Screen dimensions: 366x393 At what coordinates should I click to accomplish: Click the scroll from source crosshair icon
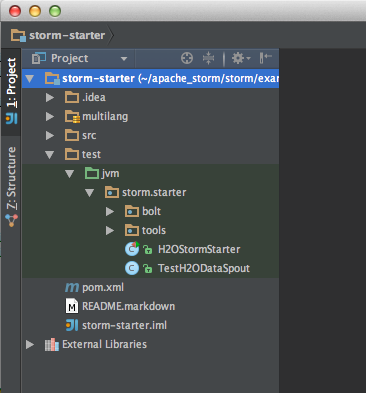pyautogui.click(x=187, y=58)
